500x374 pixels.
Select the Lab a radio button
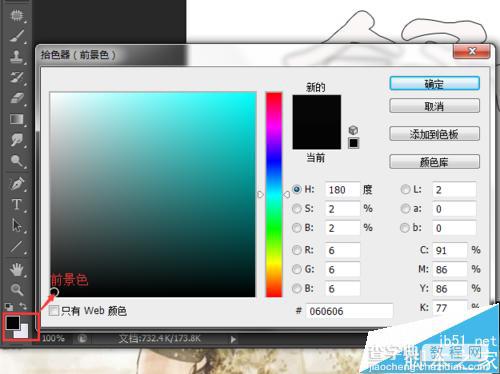[x=405, y=209]
